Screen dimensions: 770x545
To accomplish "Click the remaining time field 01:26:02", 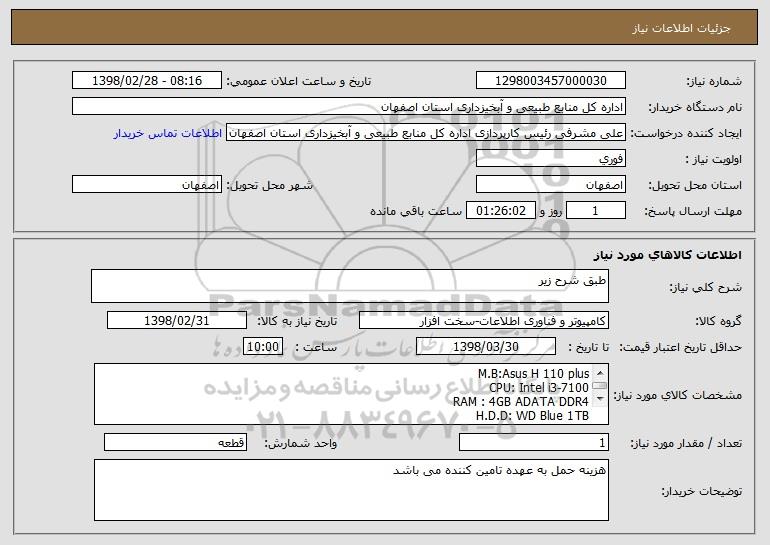I will (500, 211).
